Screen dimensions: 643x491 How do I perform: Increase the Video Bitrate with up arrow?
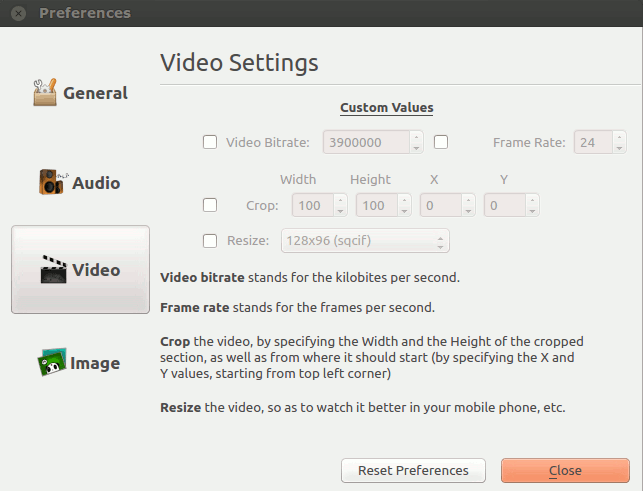[416, 137]
